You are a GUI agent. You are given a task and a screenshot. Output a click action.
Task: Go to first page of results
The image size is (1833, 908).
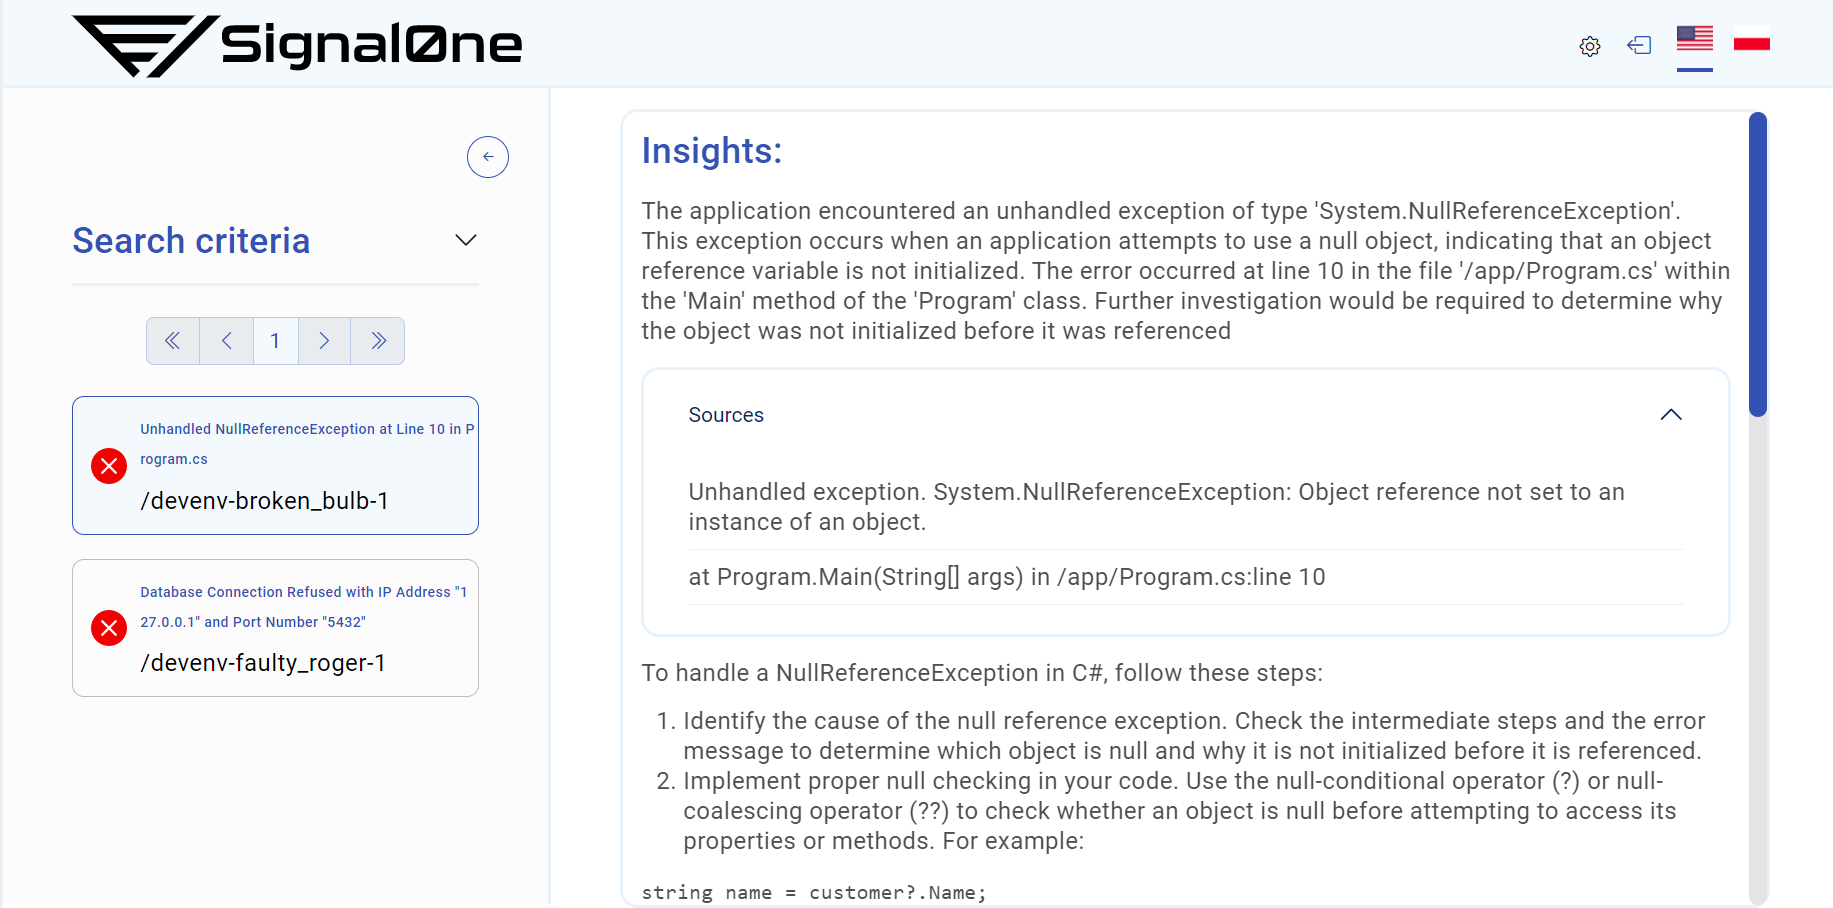pos(173,341)
